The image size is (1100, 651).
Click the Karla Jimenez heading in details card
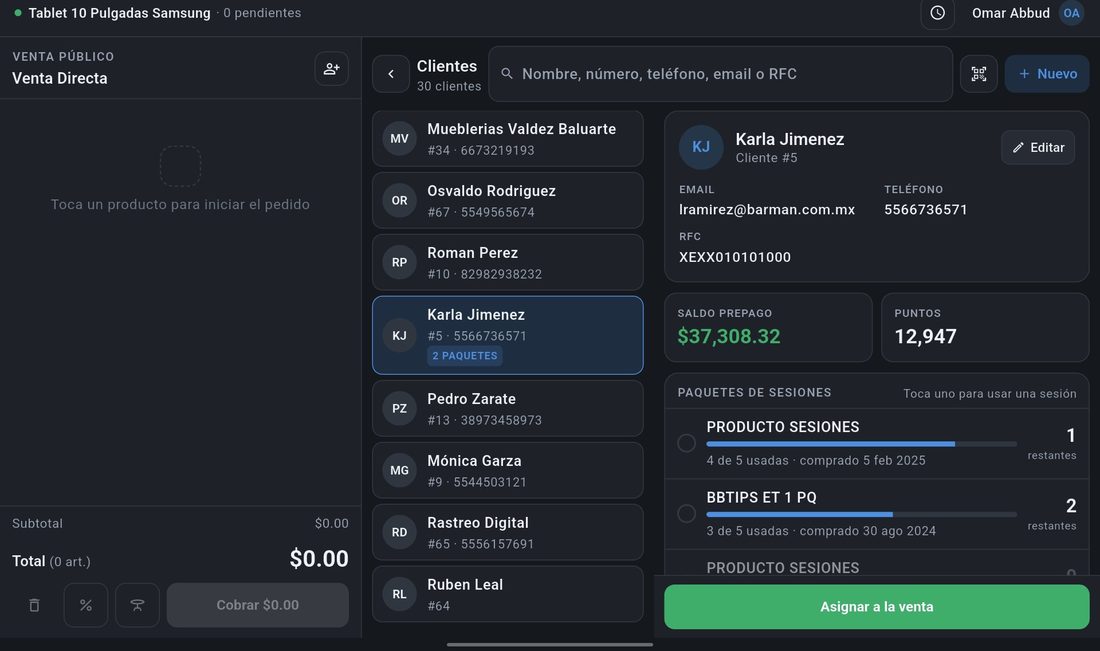[x=789, y=139]
